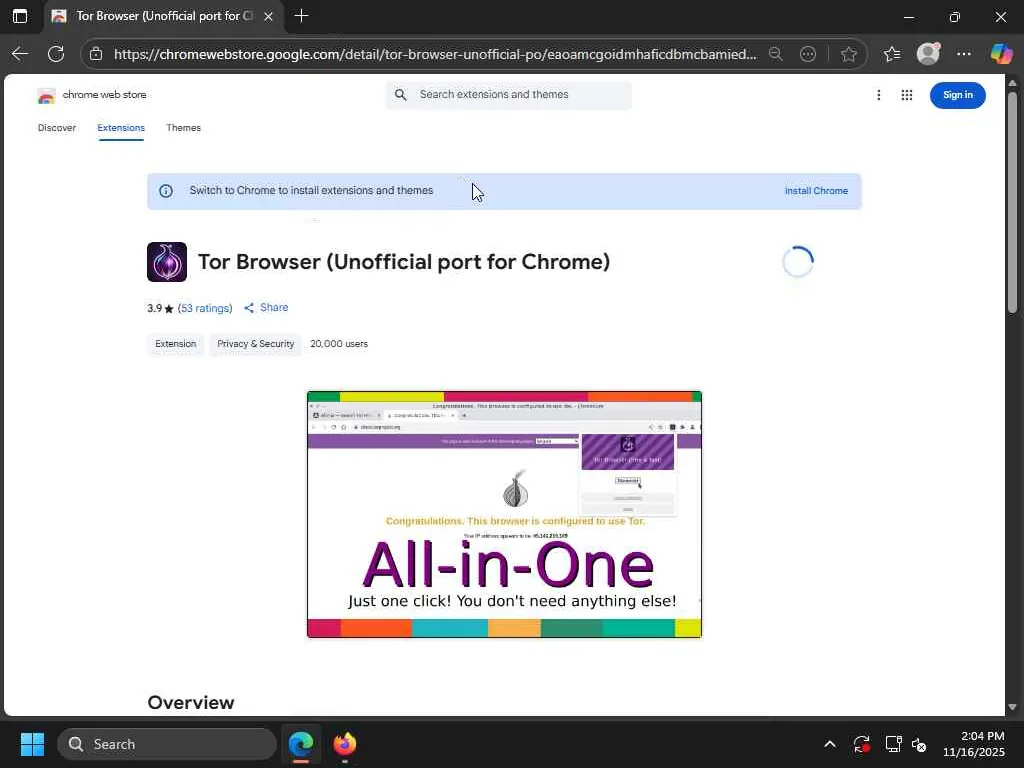Open the browser profile avatar
The width and height of the screenshot is (1024, 768).
[x=928, y=54]
